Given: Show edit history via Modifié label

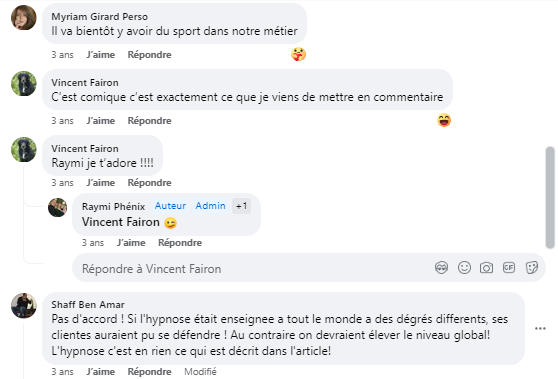Looking at the screenshot, I should 200,372.
